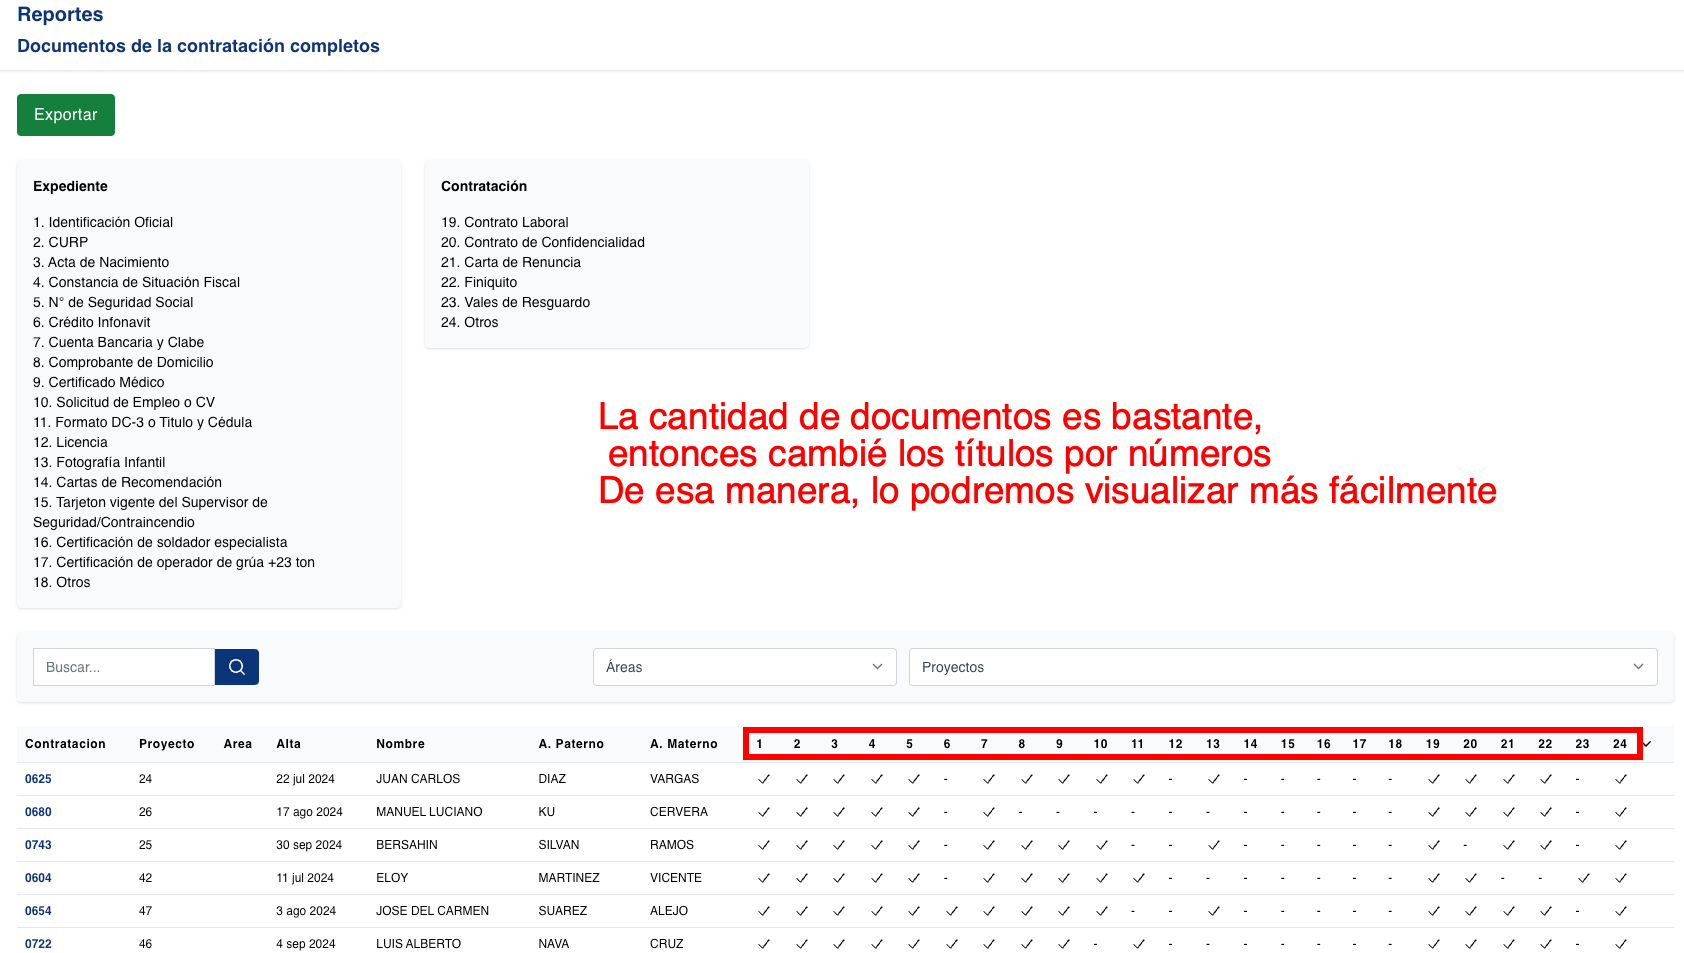Click document 13 checkmark for BERSAHIN SILVAN

1213,844
